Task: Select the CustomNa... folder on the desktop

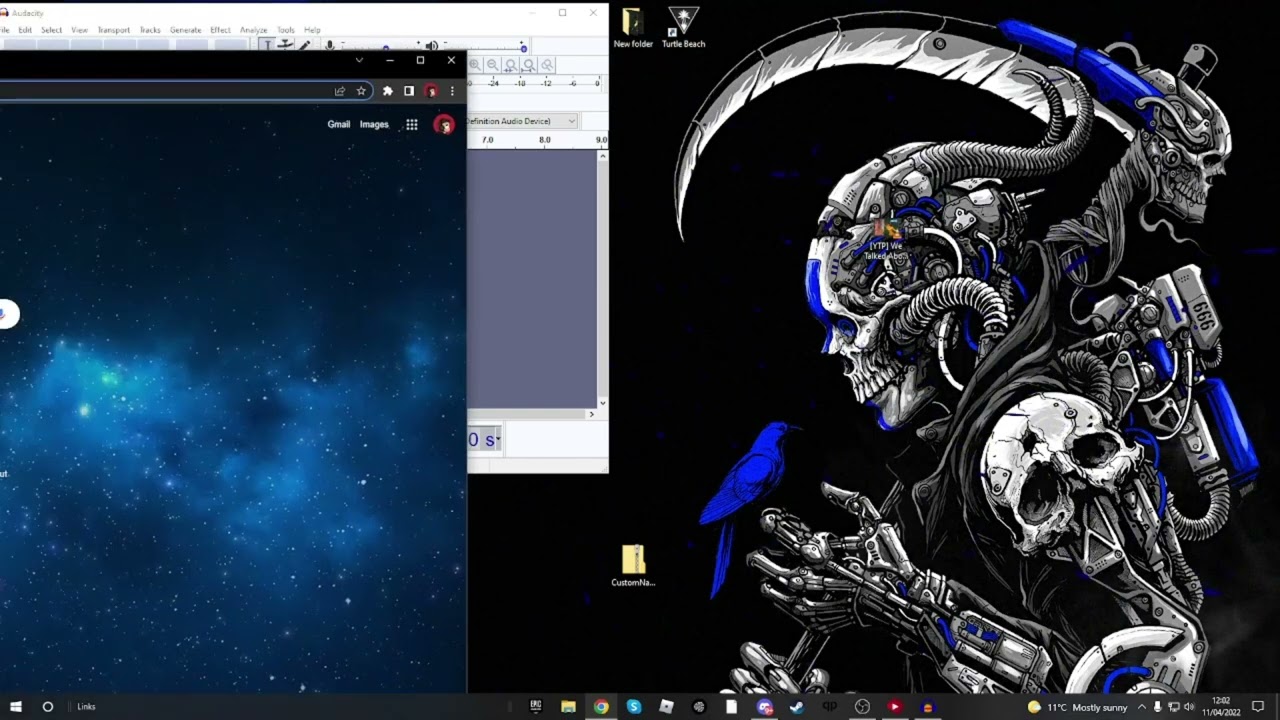Action: (633, 566)
